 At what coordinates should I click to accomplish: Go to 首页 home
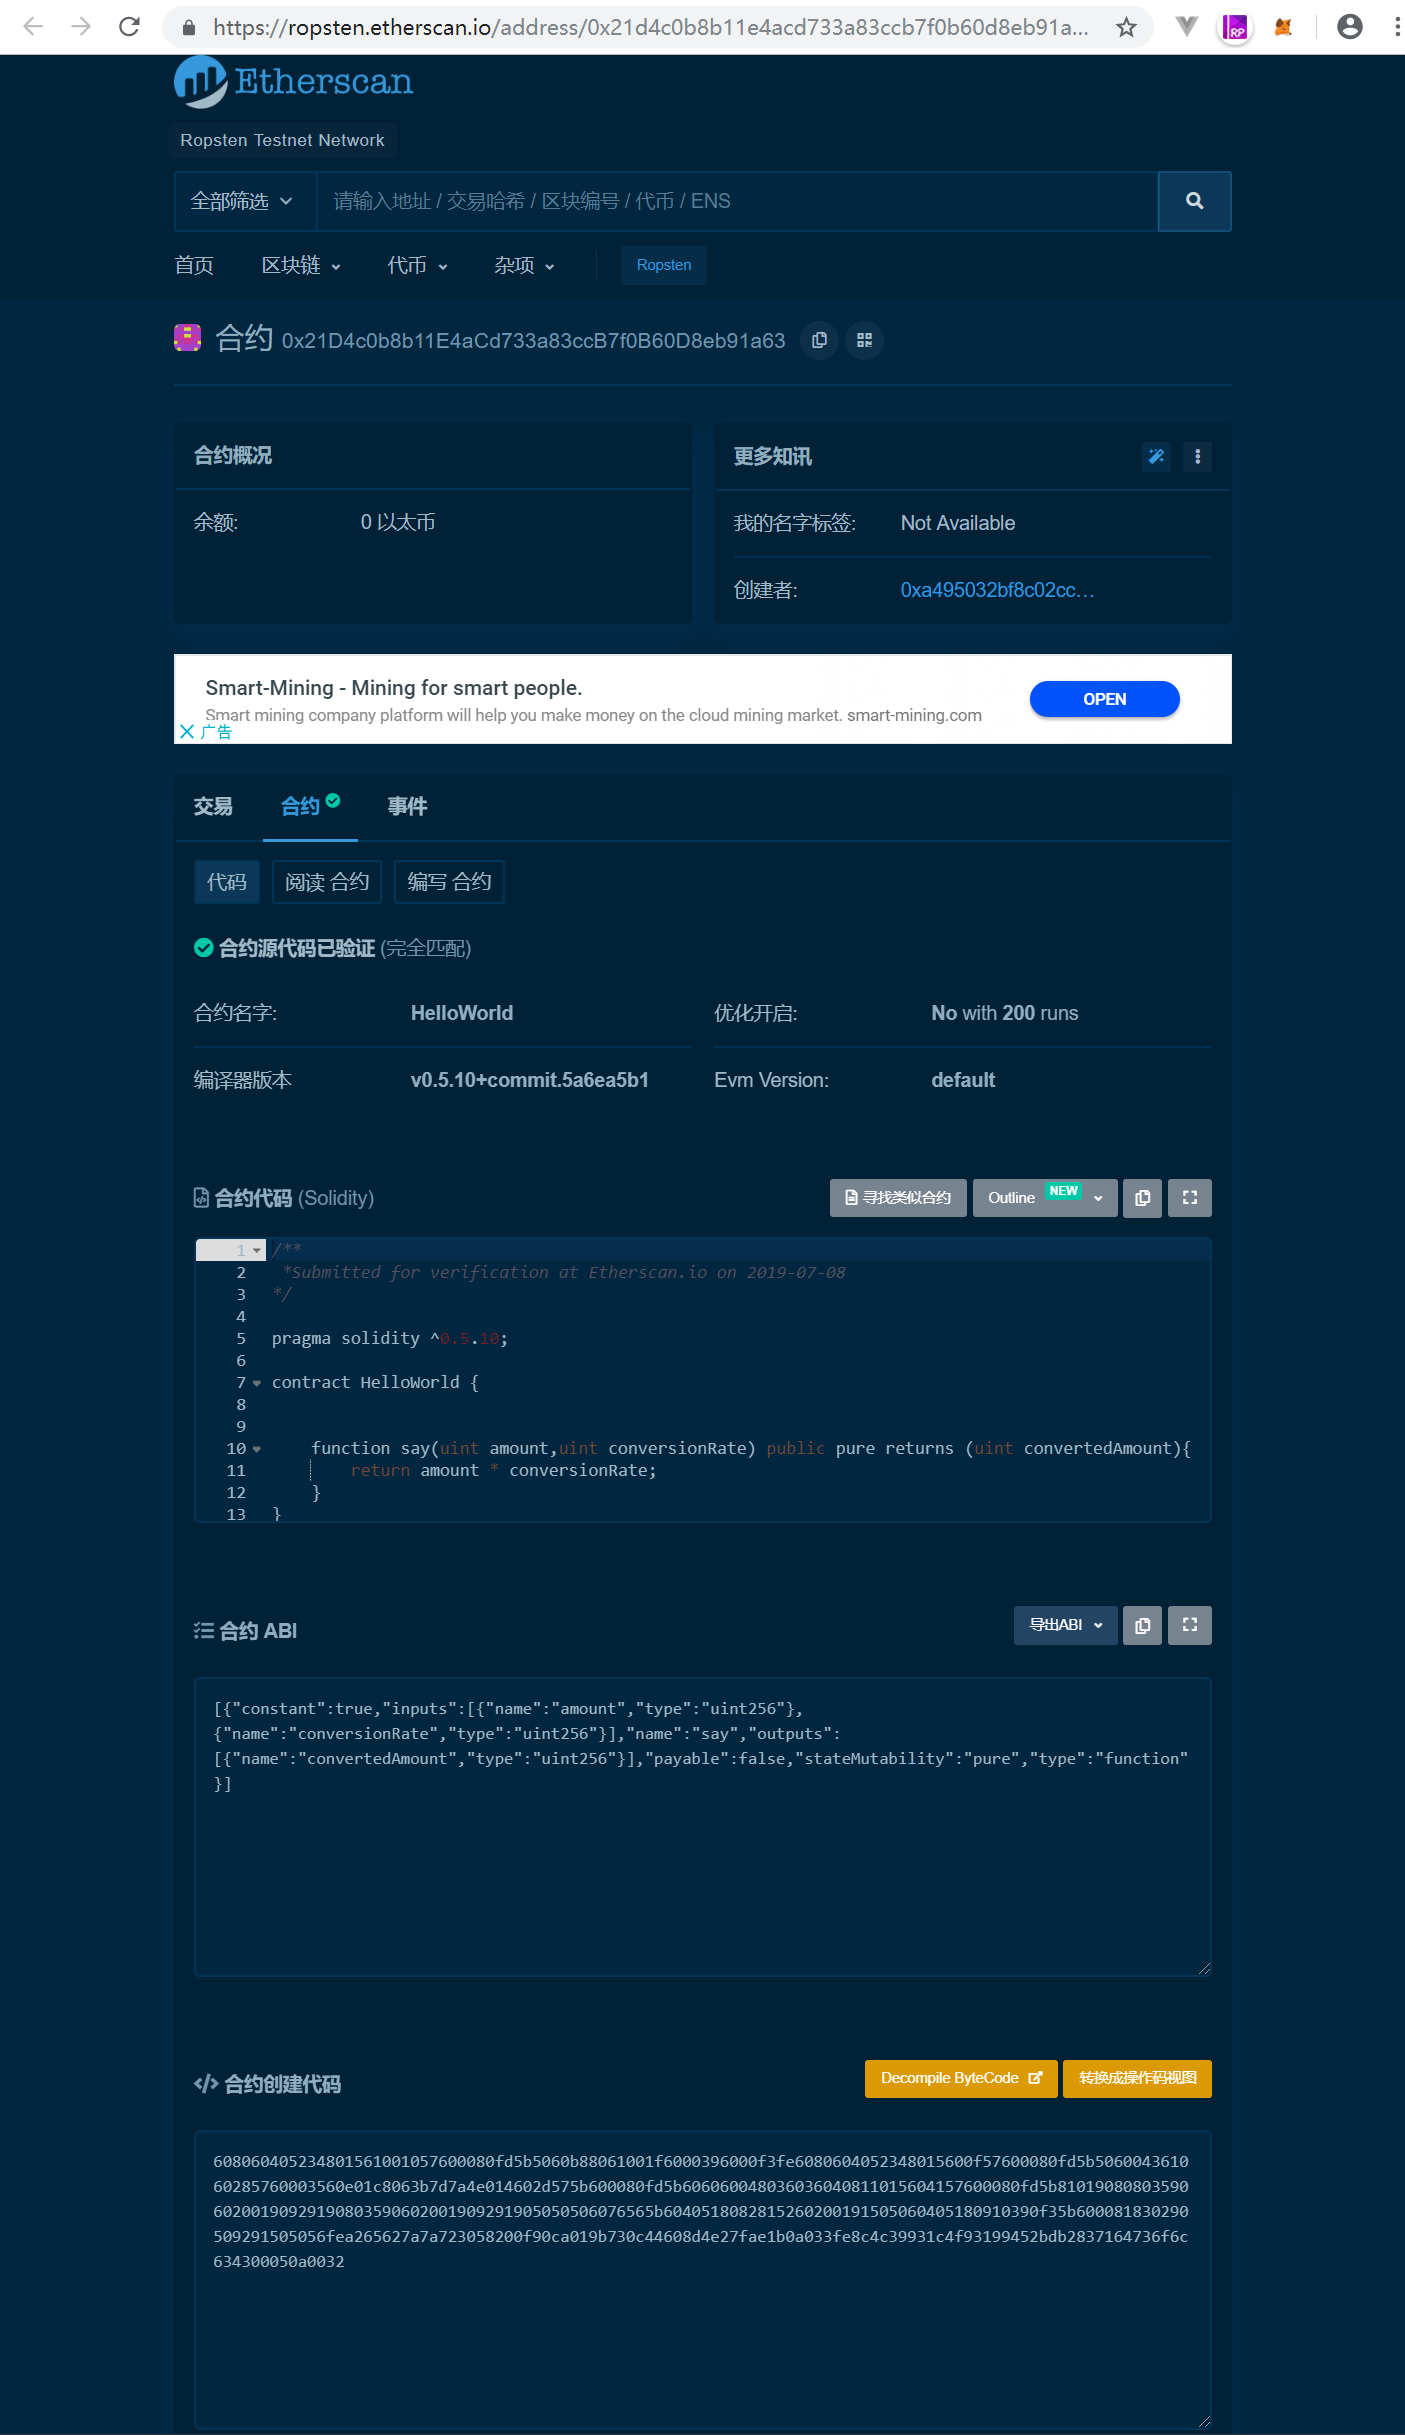(x=194, y=265)
